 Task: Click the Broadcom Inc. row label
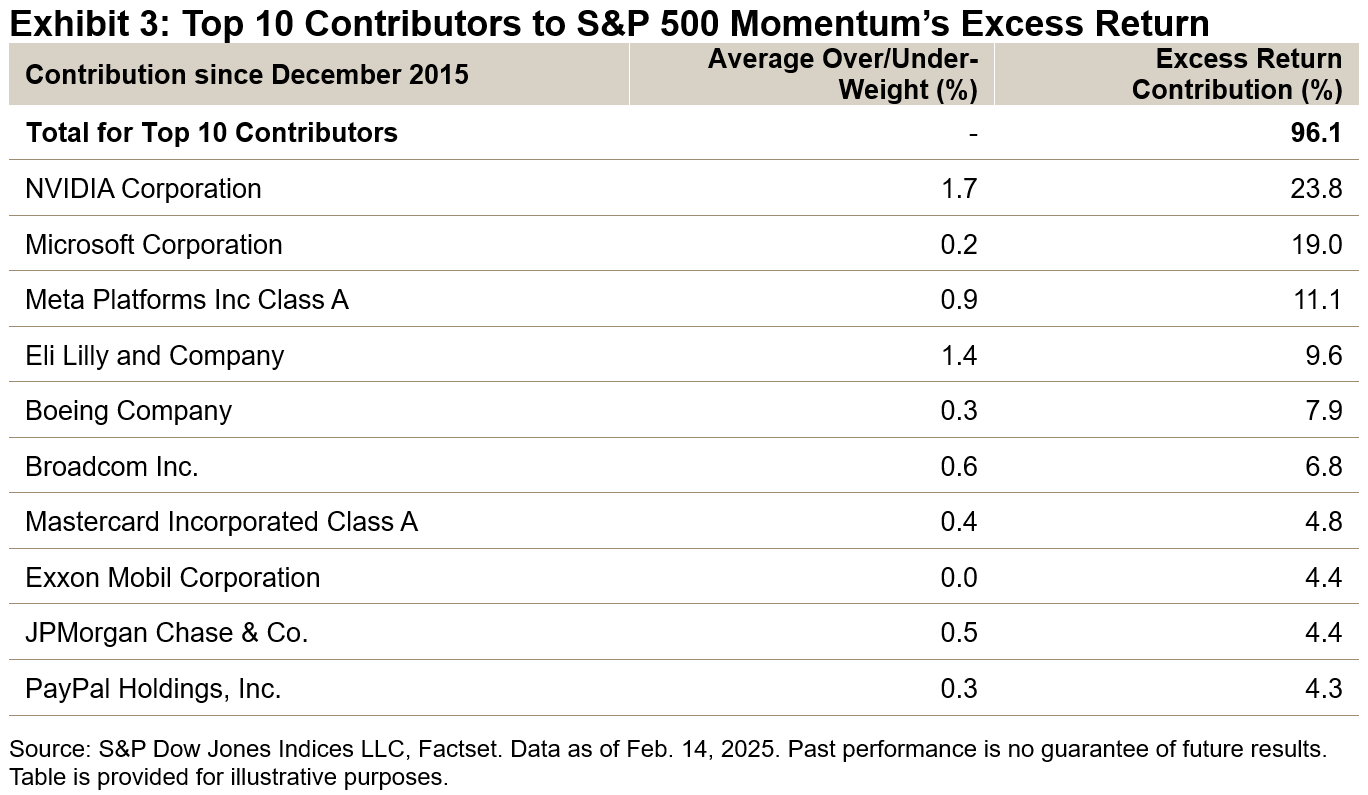(x=112, y=467)
